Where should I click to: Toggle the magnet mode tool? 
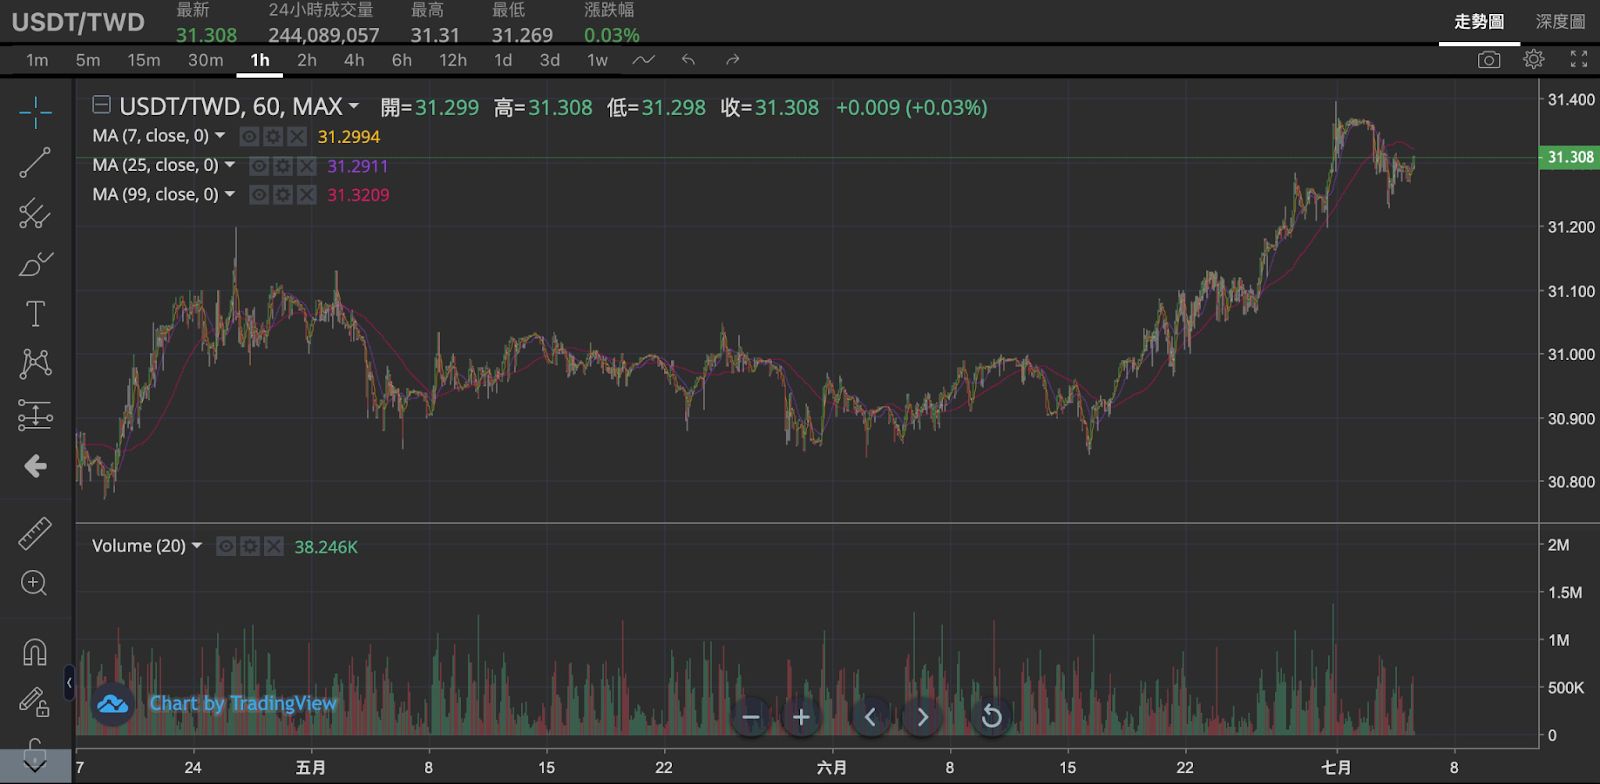pyautogui.click(x=35, y=652)
